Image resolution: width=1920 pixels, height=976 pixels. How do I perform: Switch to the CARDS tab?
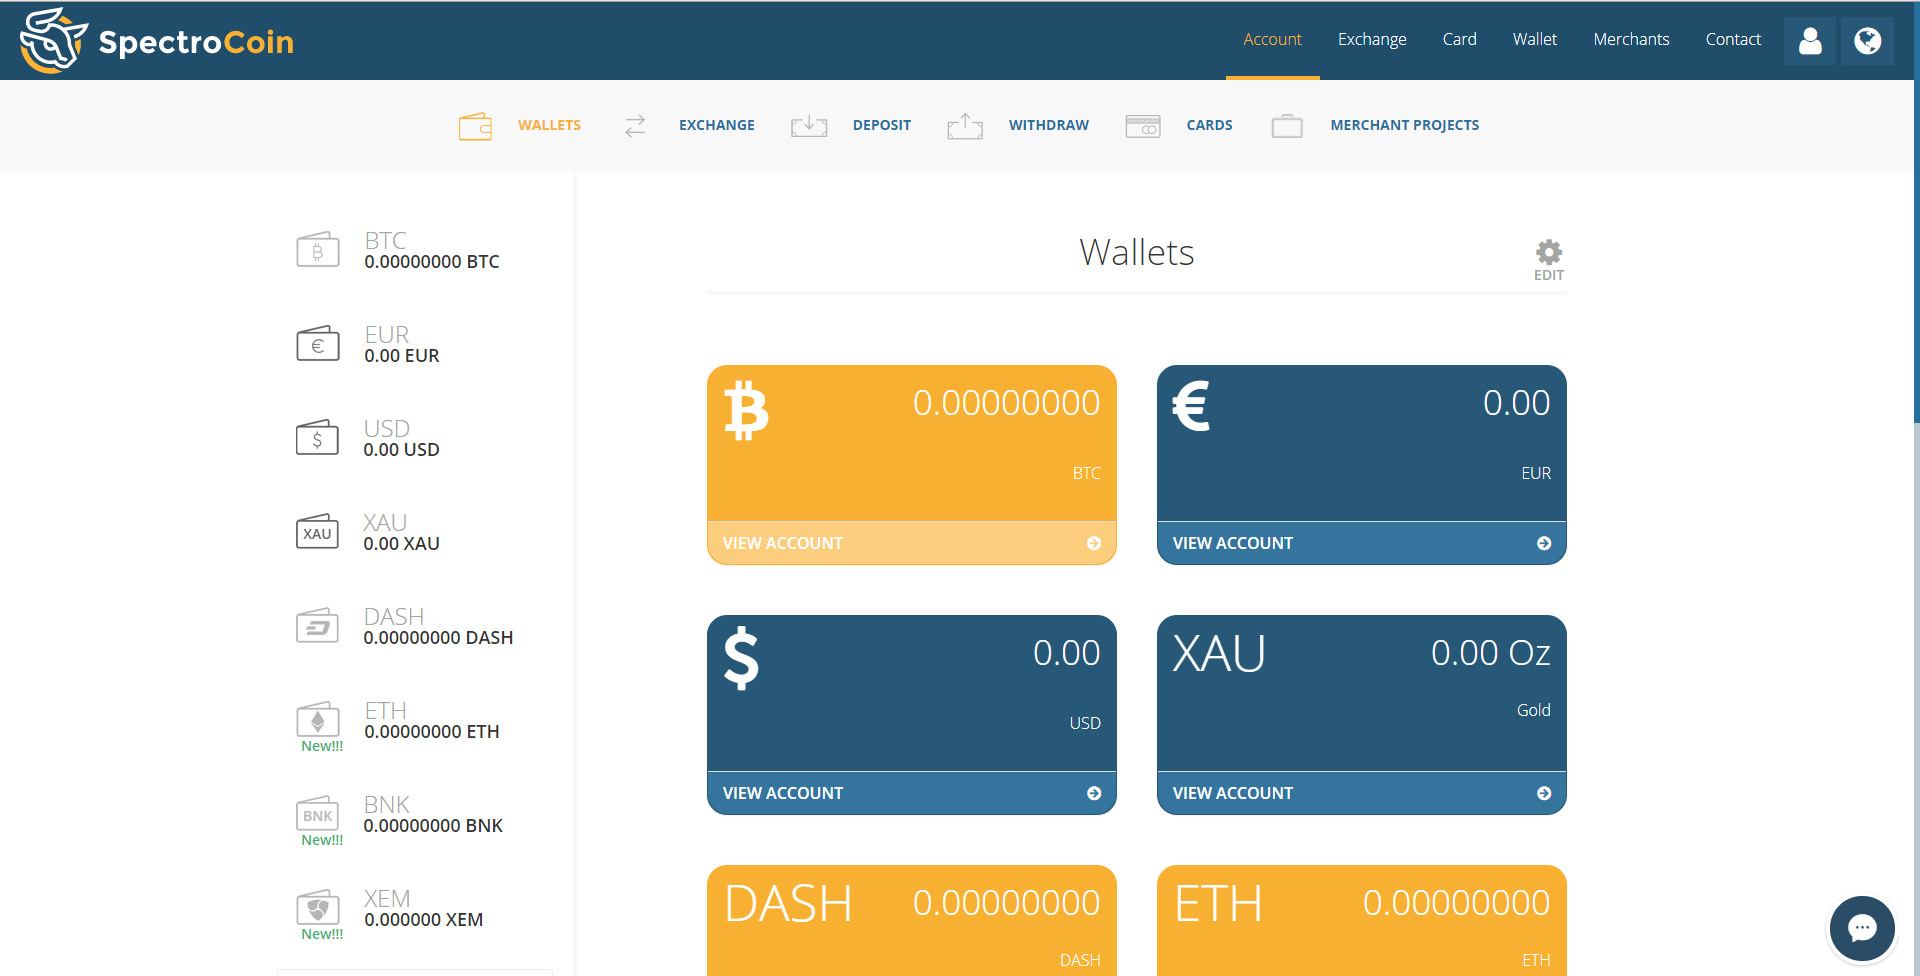pyautogui.click(x=1209, y=126)
